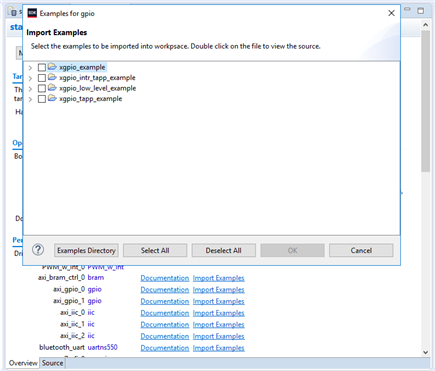The width and height of the screenshot is (435, 371).
Task: Open Import Examples link for axi_iic_2
Action: [x=219, y=336]
